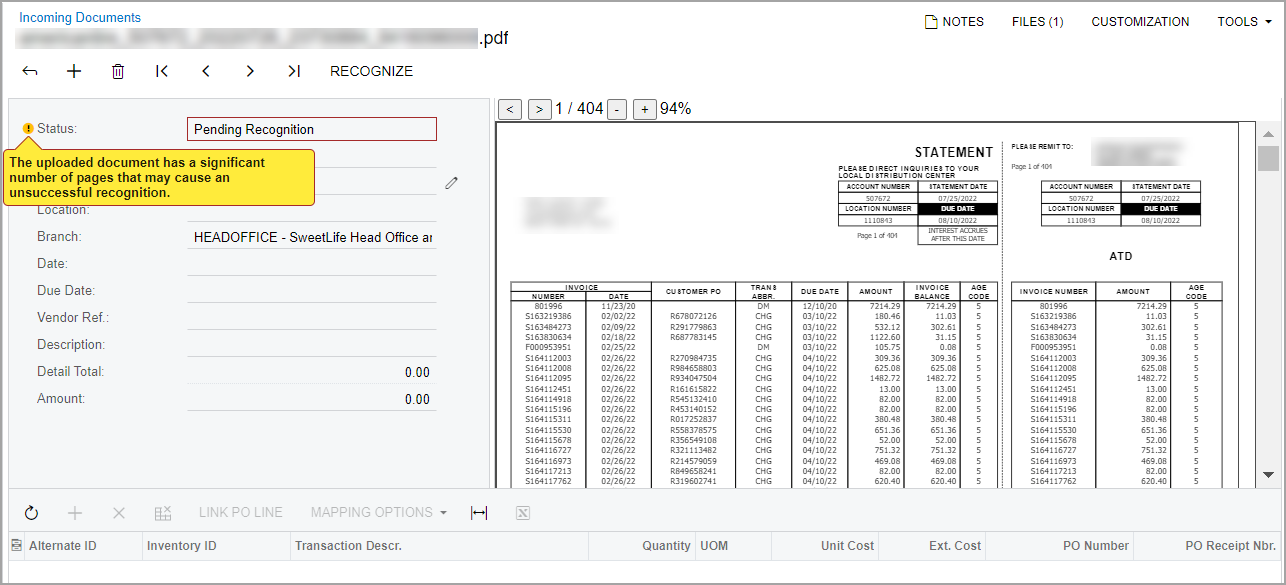Screen dimensions: 1286x585
Task: Fit grid columns width icon
Action: pos(479,513)
